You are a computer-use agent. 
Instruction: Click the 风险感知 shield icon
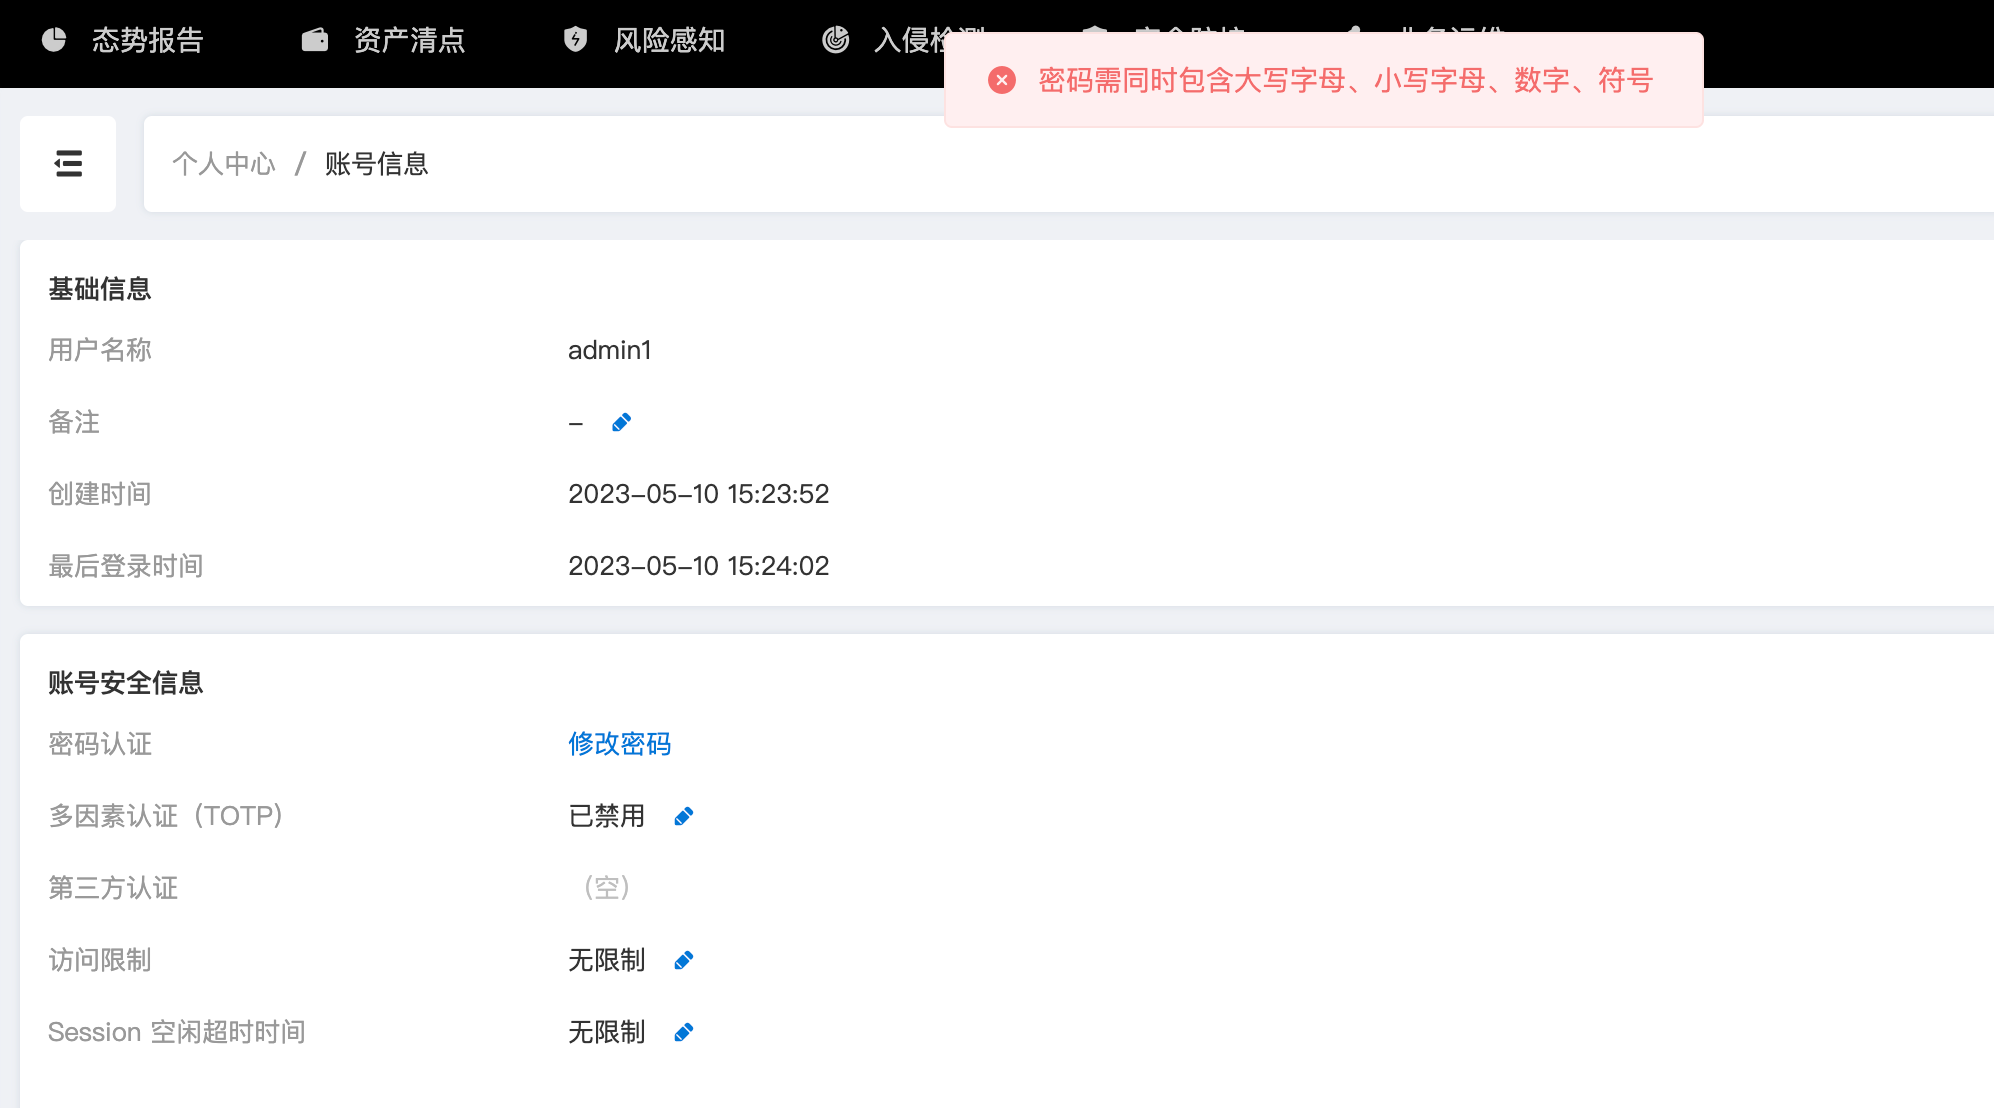575,40
